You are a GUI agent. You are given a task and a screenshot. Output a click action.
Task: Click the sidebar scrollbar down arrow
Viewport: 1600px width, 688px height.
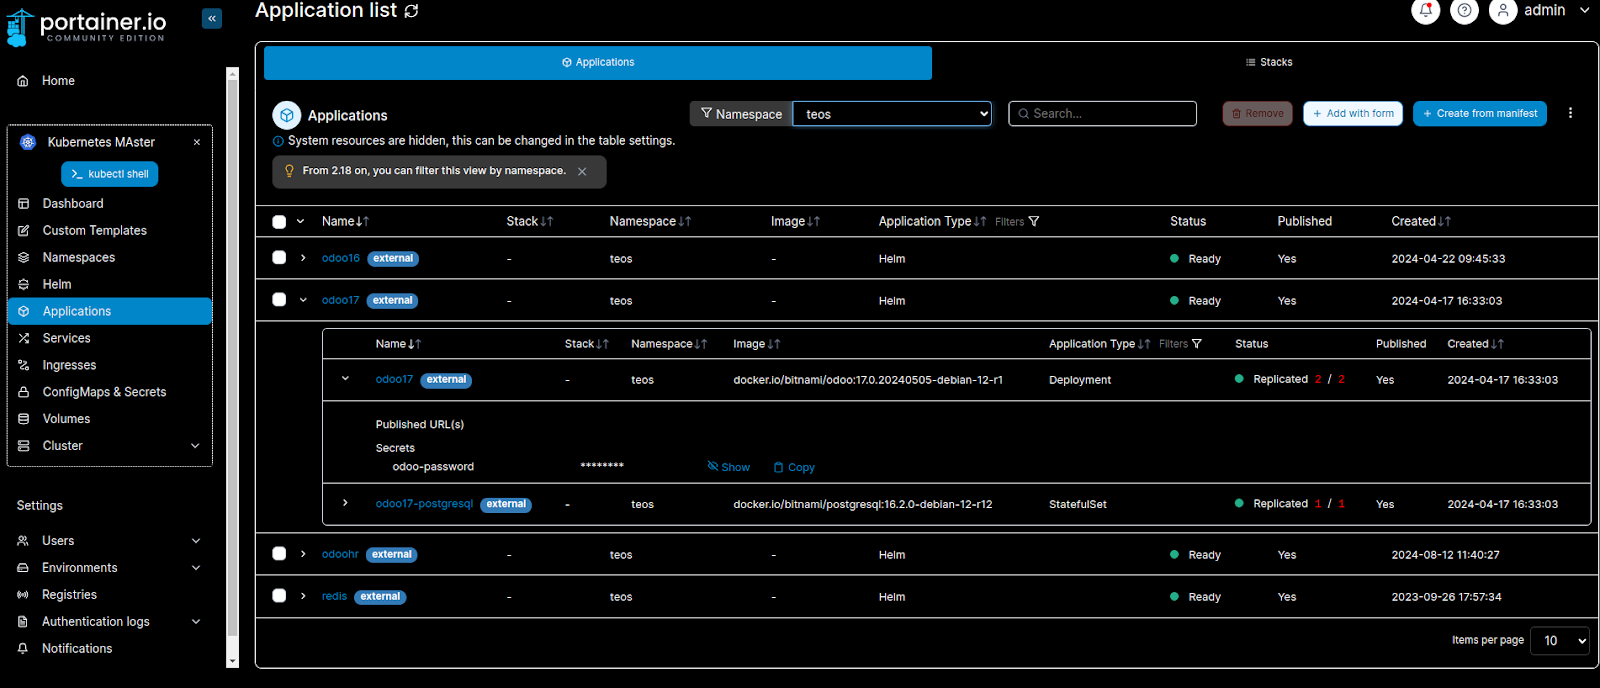tap(233, 661)
